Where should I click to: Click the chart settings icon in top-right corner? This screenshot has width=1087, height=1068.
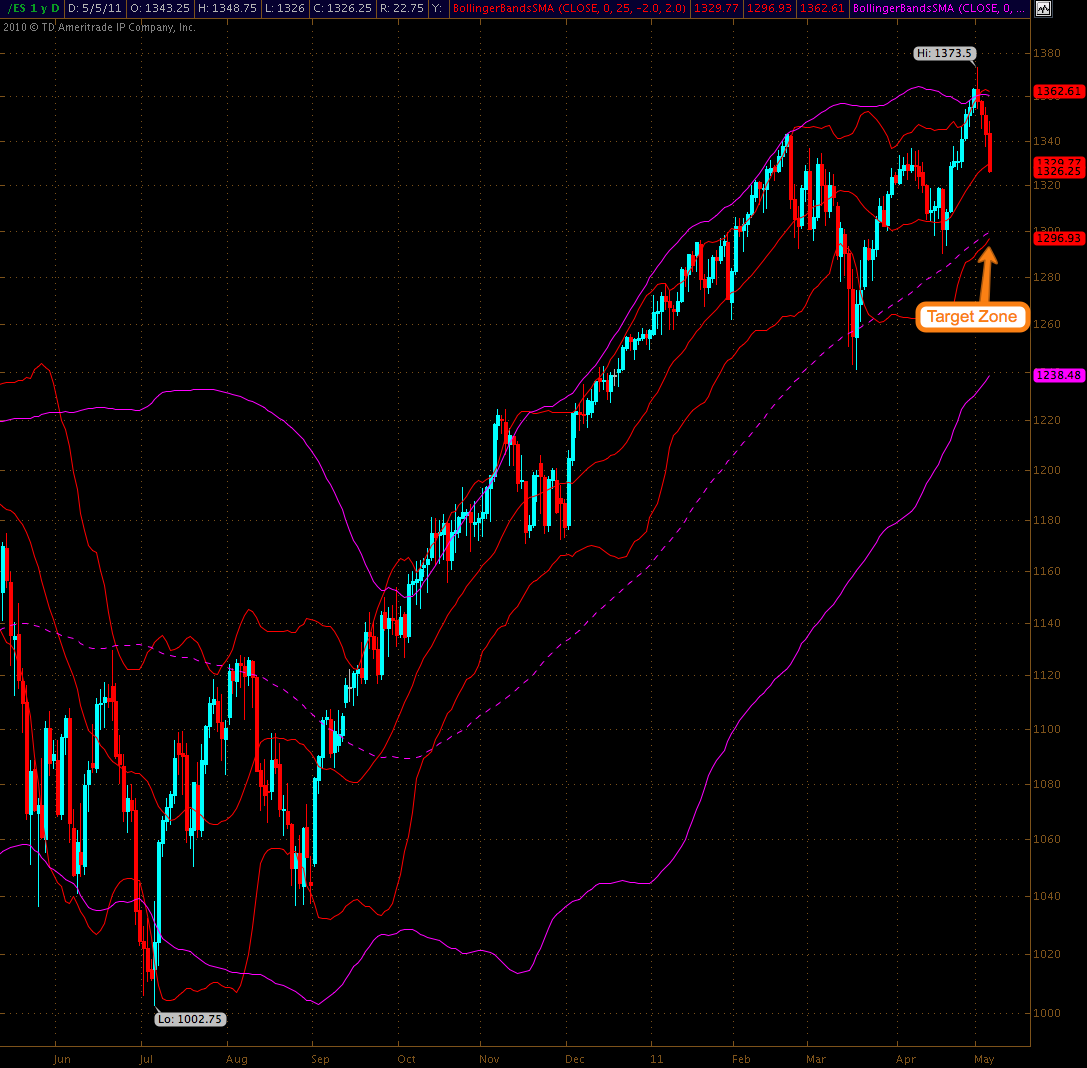[1043, 8]
